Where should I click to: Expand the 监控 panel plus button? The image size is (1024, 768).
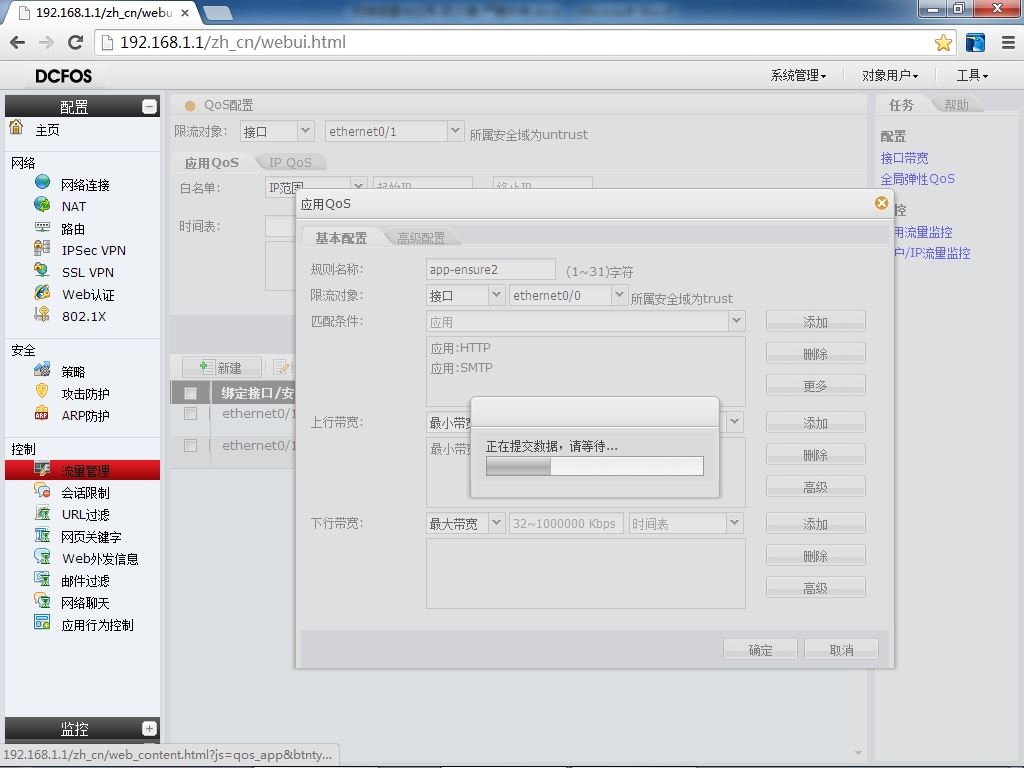coord(150,728)
